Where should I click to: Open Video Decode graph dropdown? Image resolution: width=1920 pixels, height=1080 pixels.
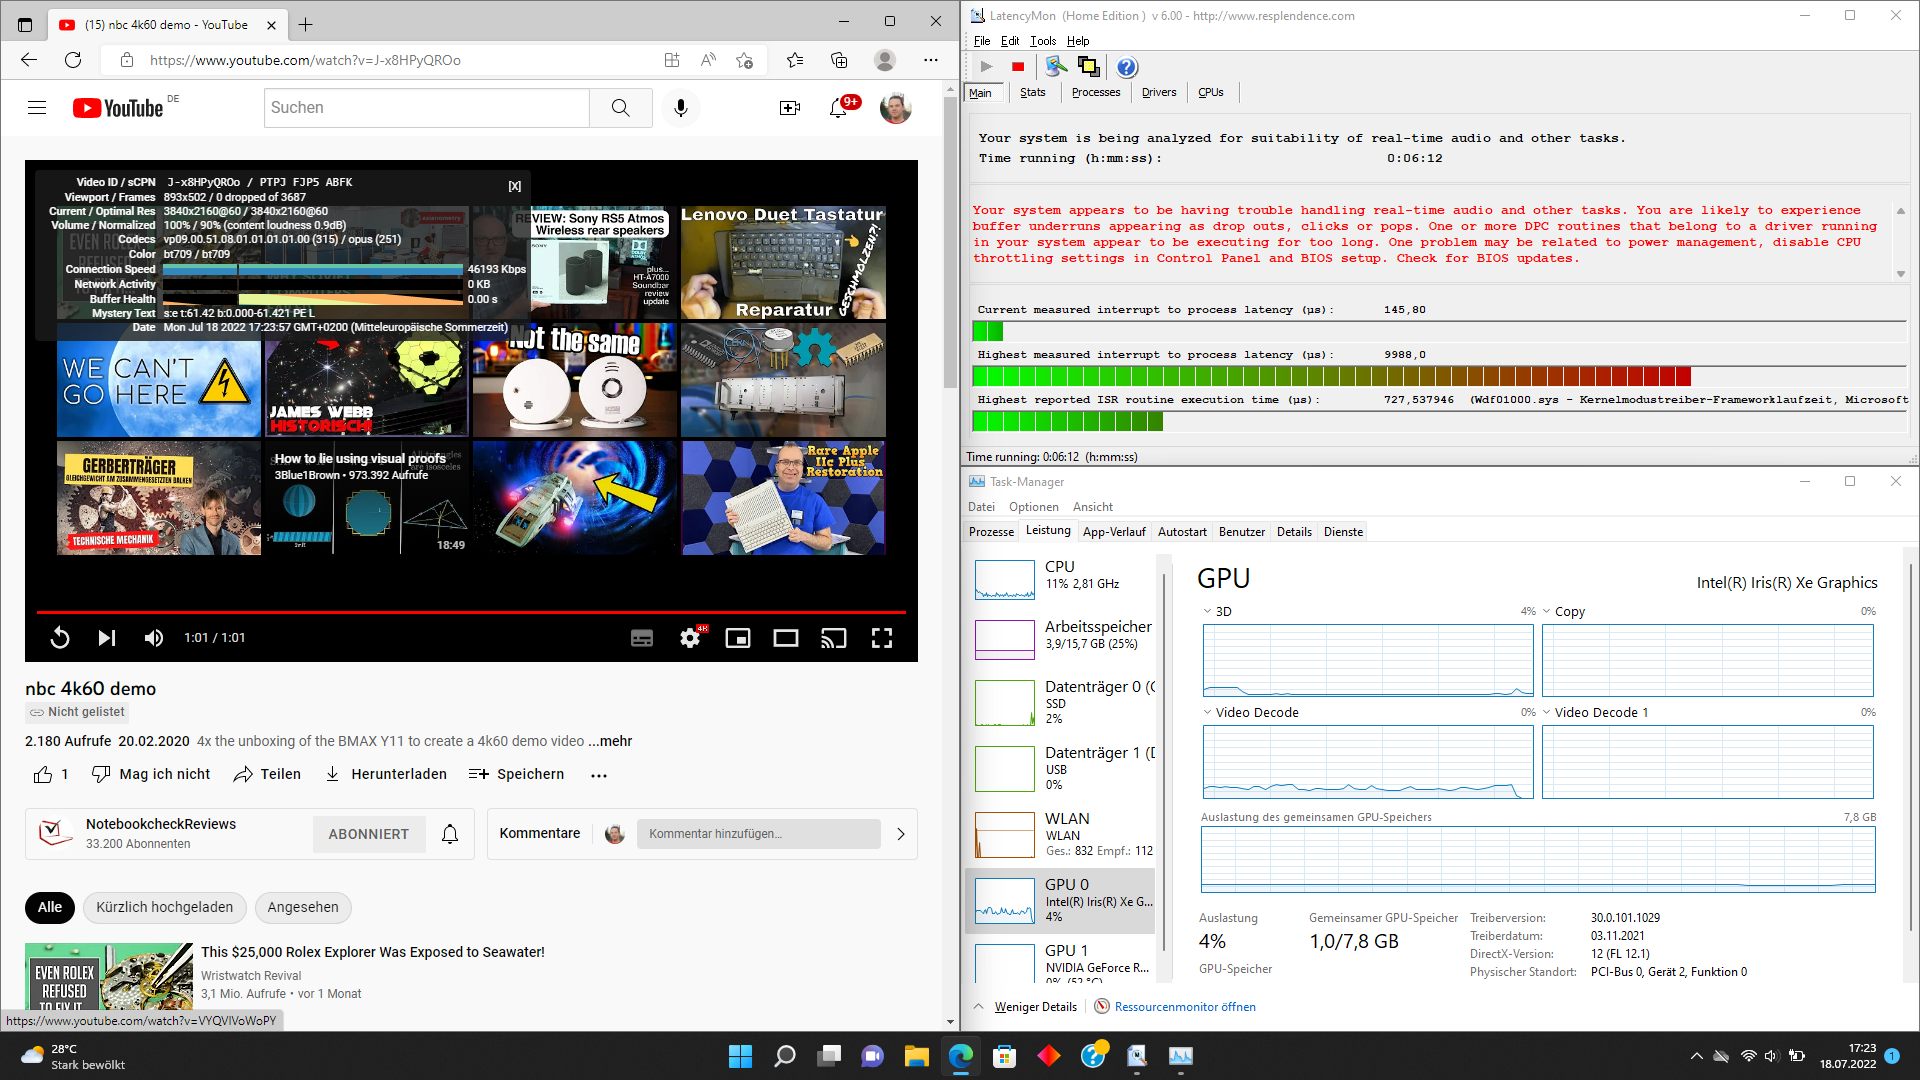point(1207,713)
